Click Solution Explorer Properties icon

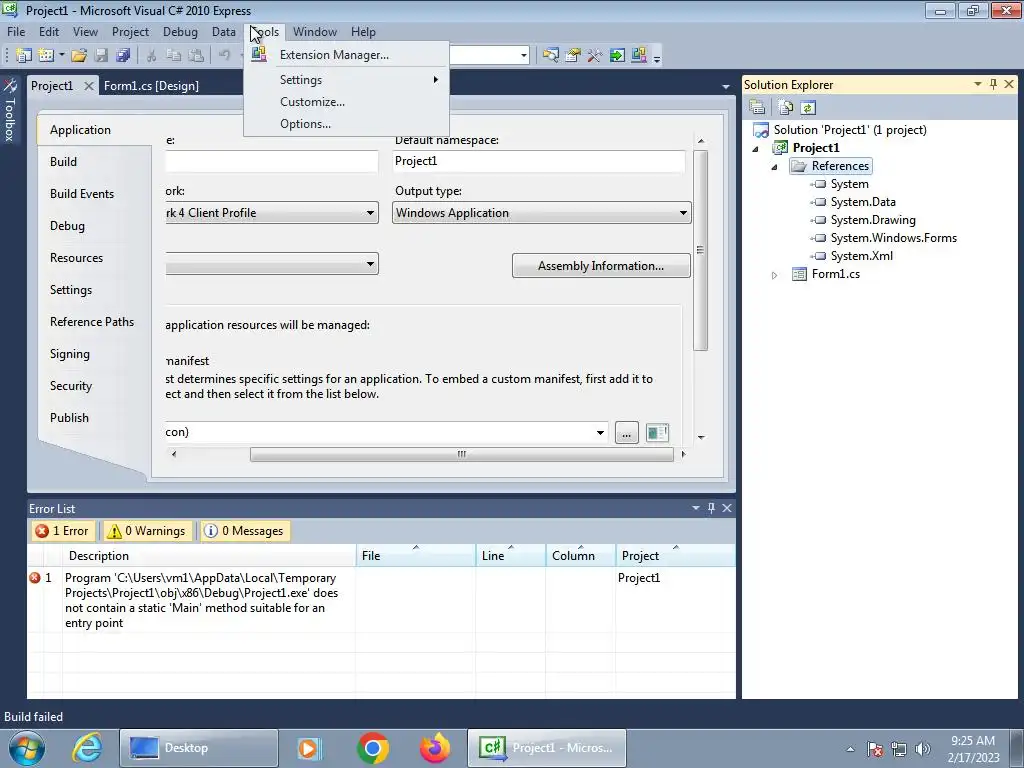click(x=758, y=108)
